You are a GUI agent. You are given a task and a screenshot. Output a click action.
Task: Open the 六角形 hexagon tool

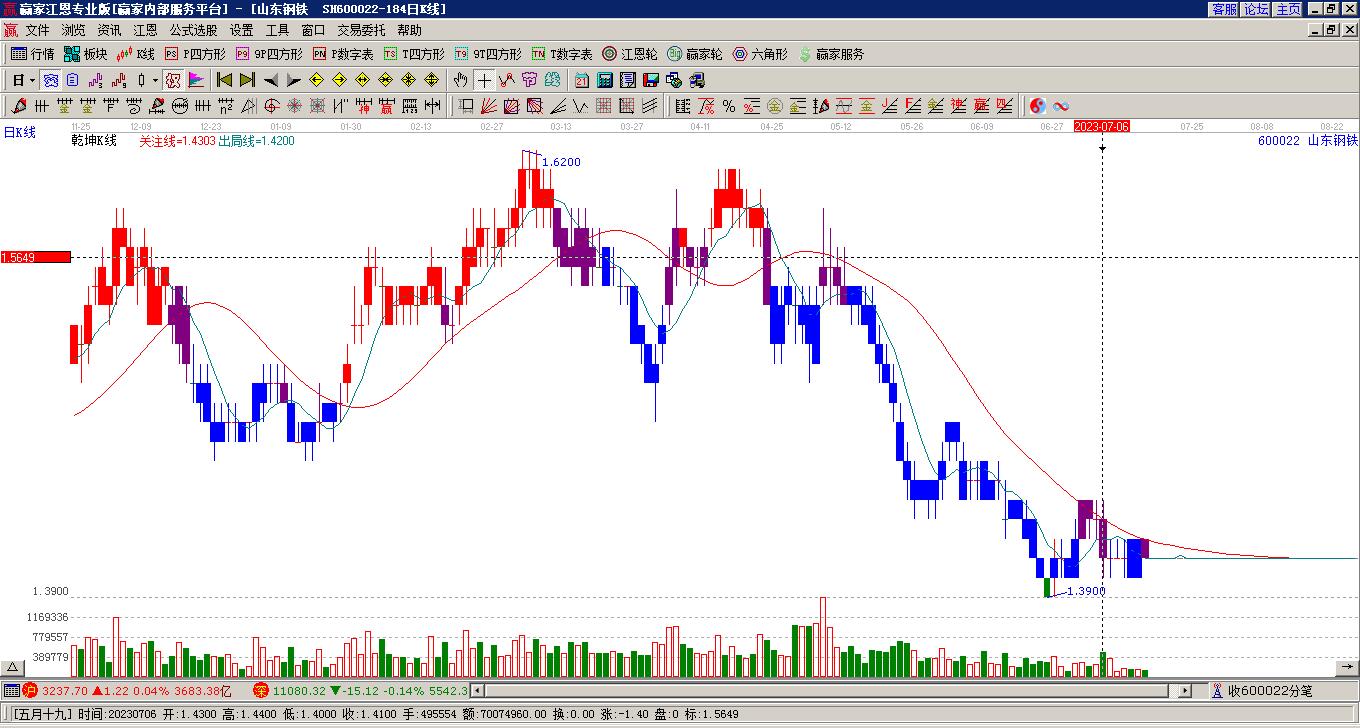click(760, 54)
